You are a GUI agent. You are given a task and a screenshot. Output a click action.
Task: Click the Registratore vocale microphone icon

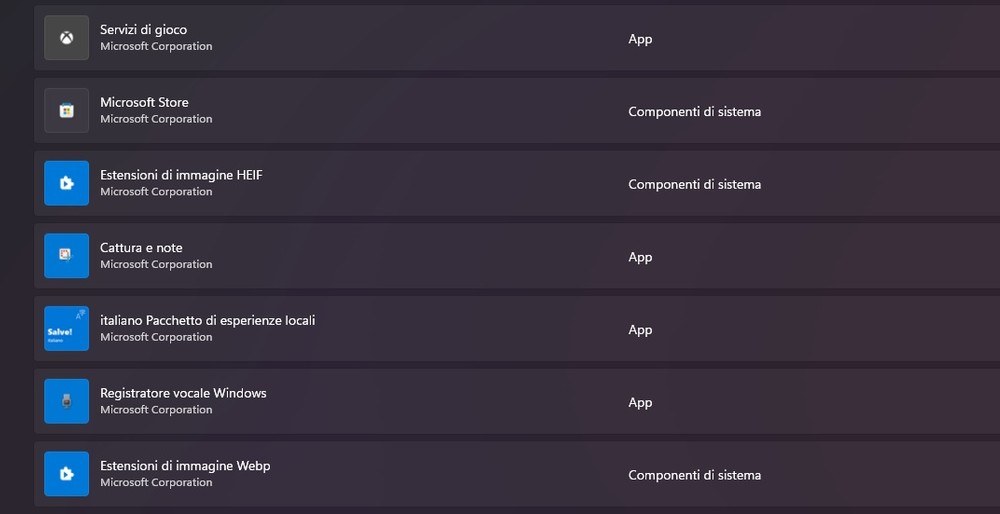coord(66,401)
